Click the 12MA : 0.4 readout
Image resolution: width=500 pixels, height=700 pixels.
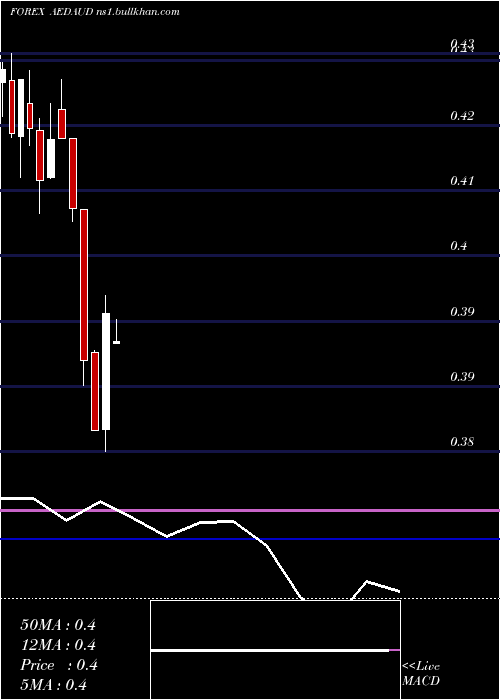click(x=58, y=645)
